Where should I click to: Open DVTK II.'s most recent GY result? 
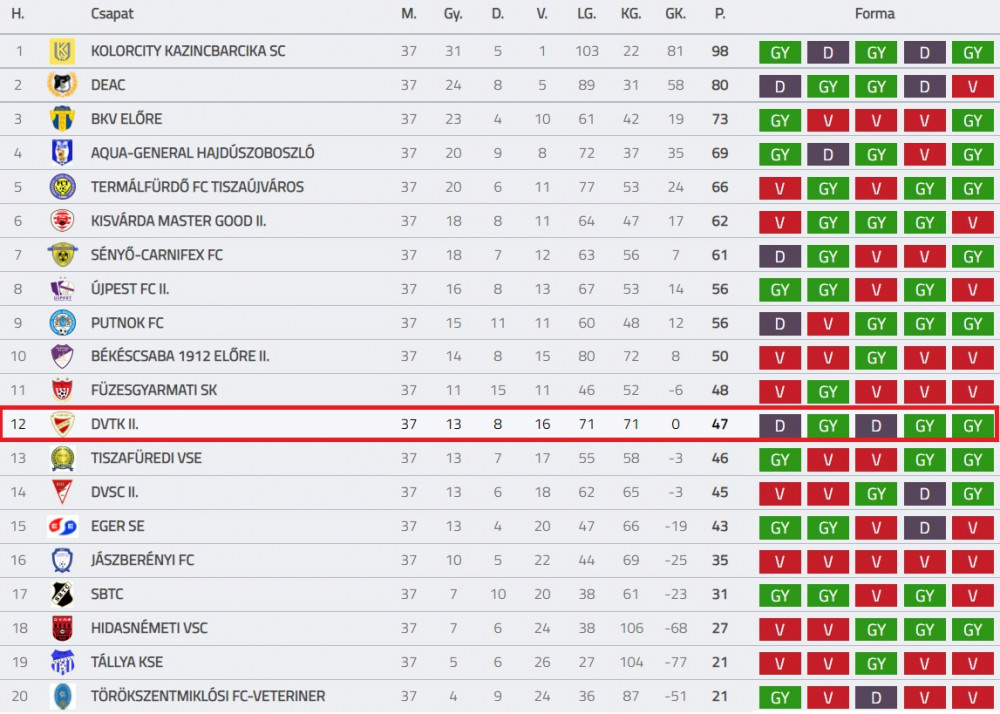point(973,425)
